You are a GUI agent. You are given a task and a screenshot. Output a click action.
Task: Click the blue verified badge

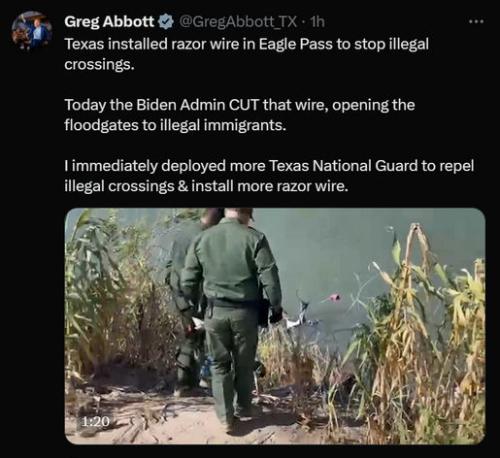click(x=165, y=22)
